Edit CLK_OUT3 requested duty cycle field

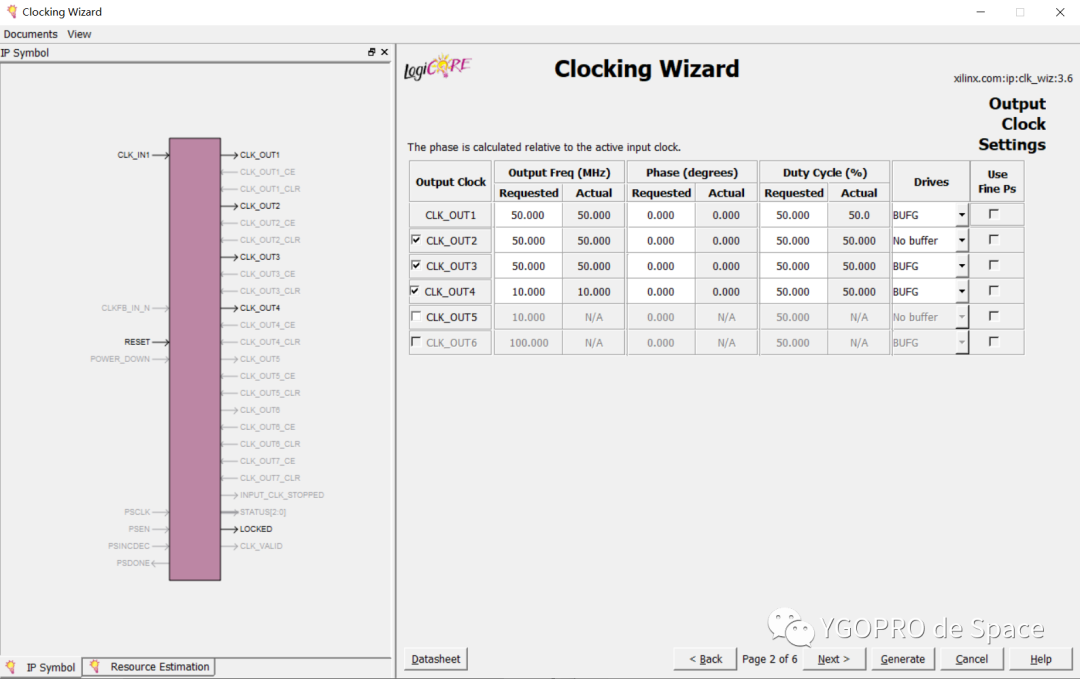[x=793, y=266]
